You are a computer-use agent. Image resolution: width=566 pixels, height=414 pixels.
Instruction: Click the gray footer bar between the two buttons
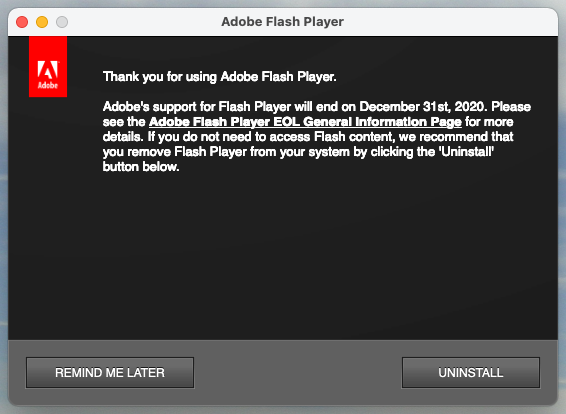[x=298, y=372]
